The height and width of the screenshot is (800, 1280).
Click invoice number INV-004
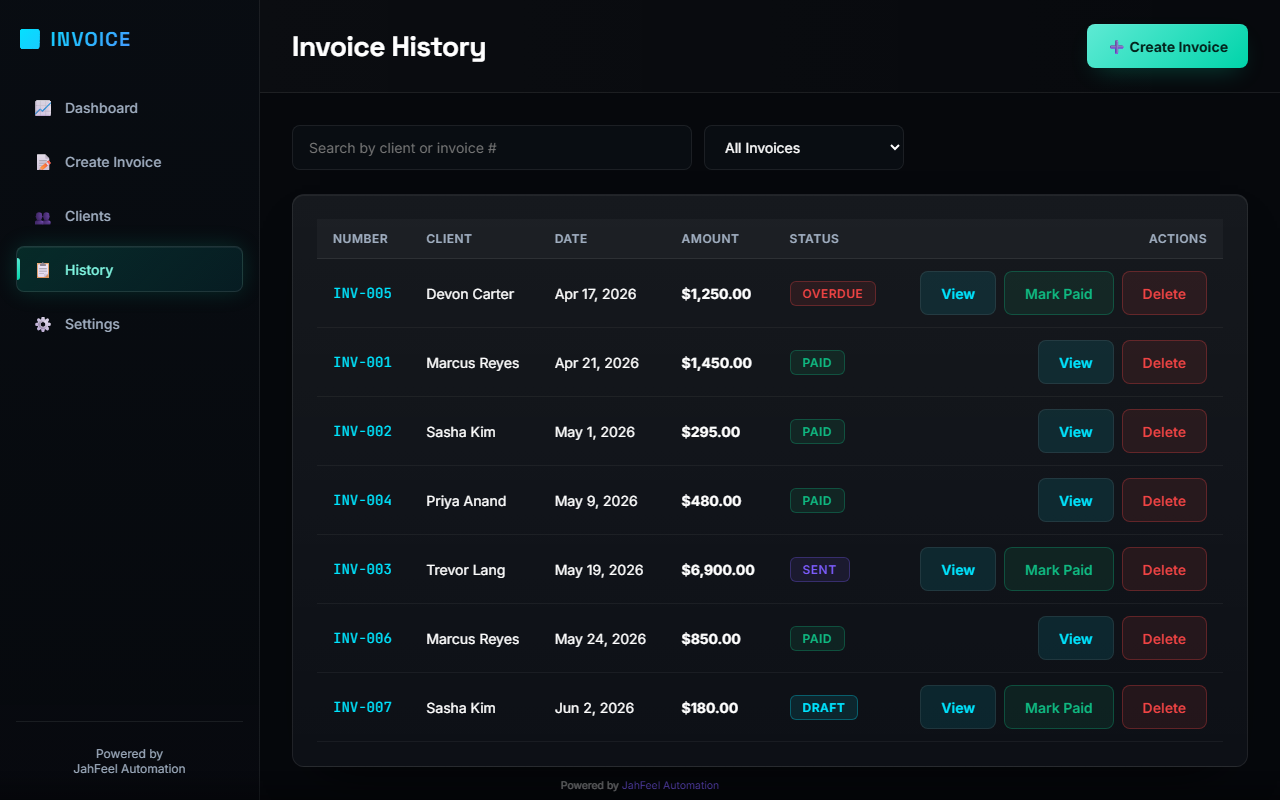coord(362,500)
